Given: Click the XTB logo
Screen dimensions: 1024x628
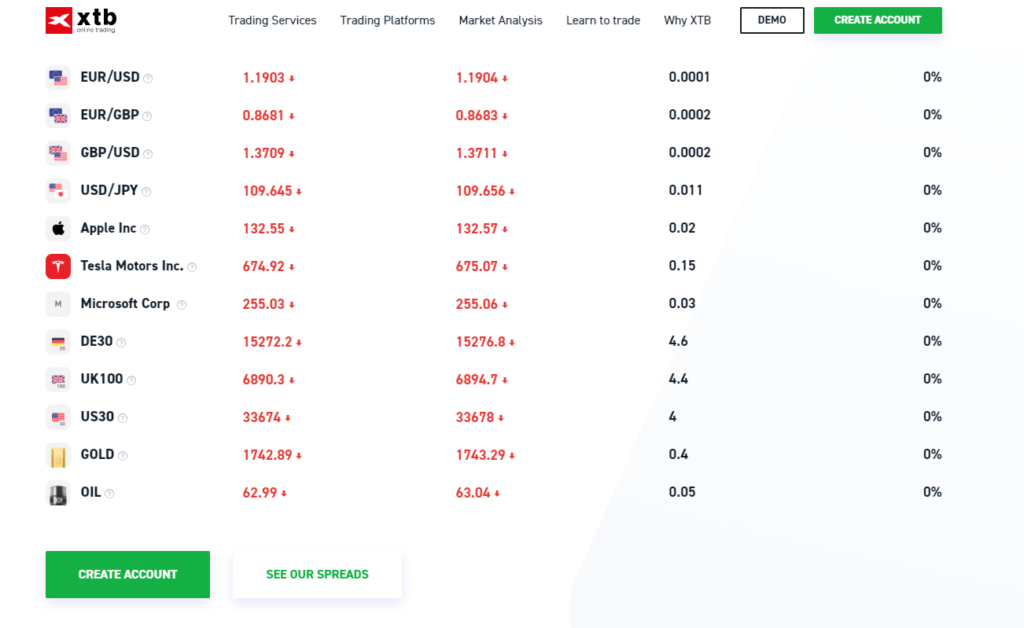Looking at the screenshot, I should [x=80, y=20].
